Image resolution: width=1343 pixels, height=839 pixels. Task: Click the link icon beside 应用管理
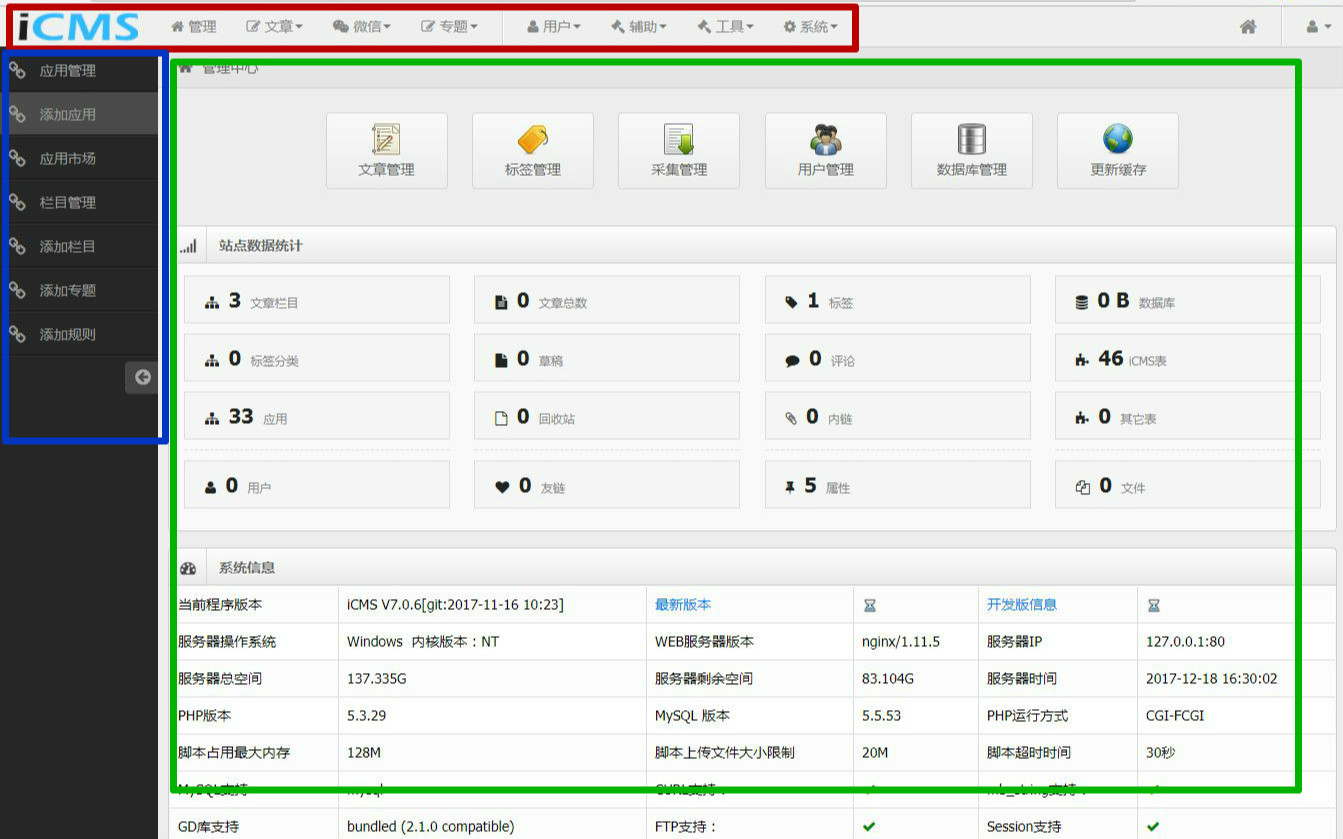[17, 70]
